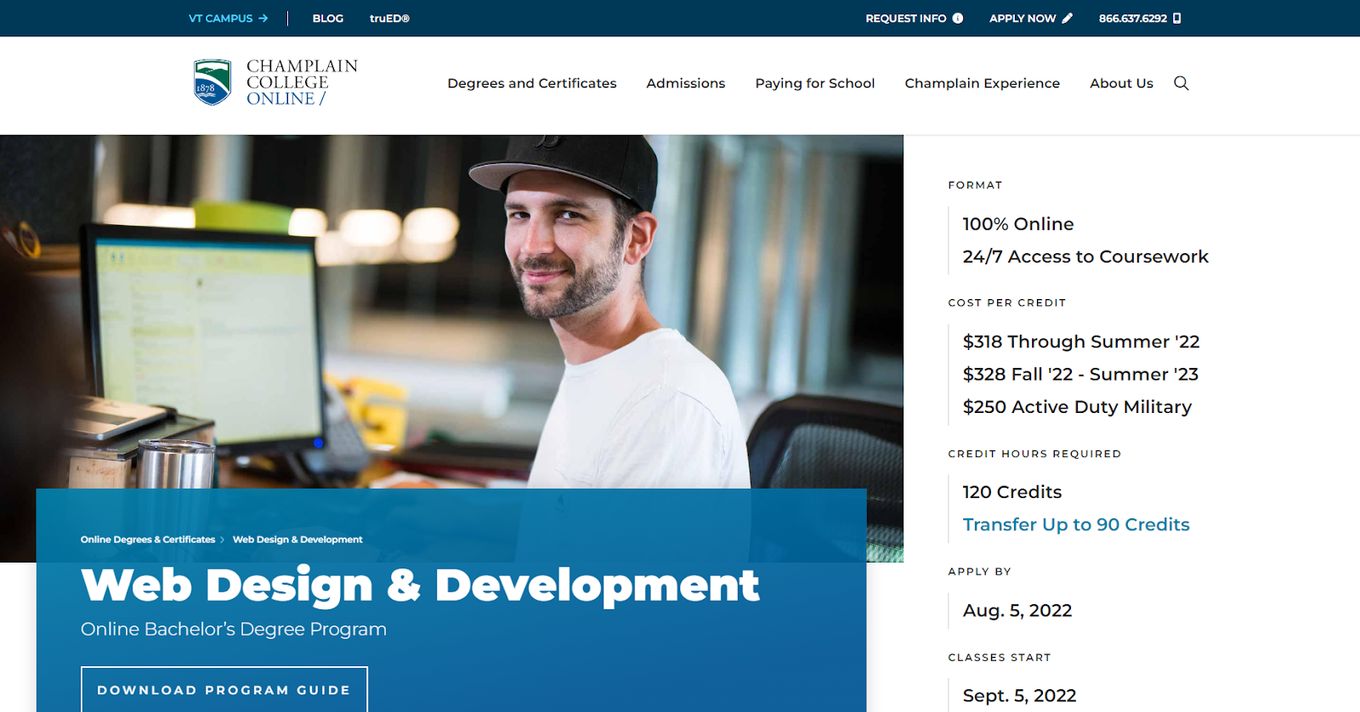The image size is (1360, 712).
Task: Go to Online Degrees & Certificates breadcrumb
Action: (148, 540)
